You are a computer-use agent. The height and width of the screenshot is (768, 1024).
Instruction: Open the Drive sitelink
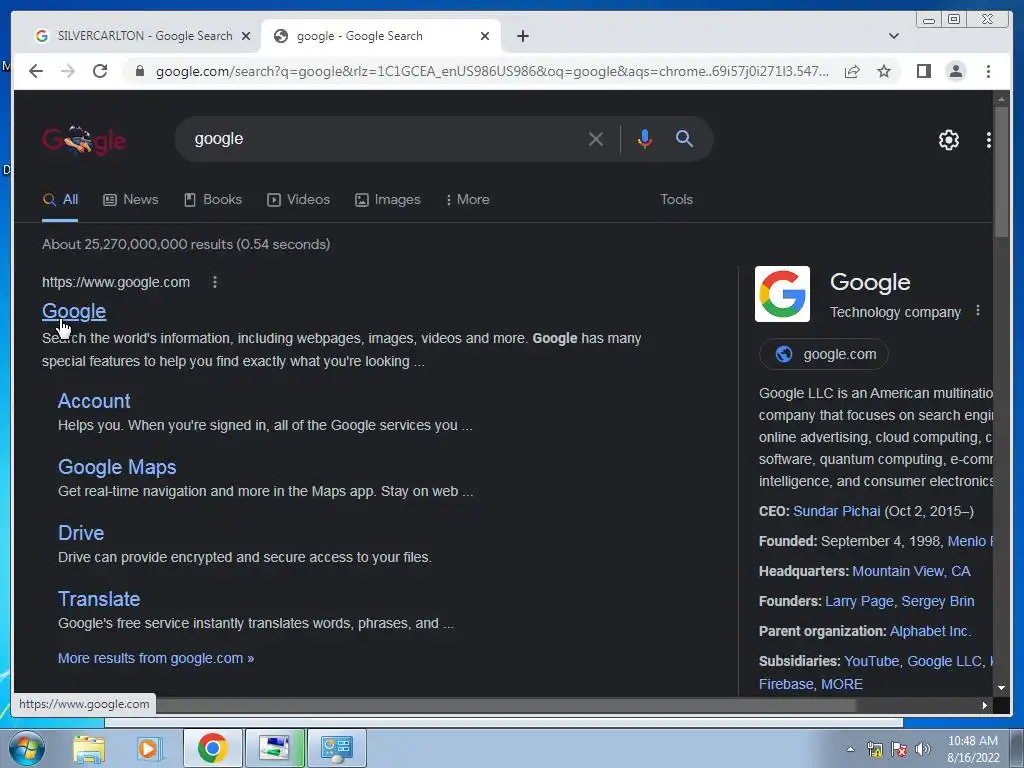pyautogui.click(x=81, y=533)
